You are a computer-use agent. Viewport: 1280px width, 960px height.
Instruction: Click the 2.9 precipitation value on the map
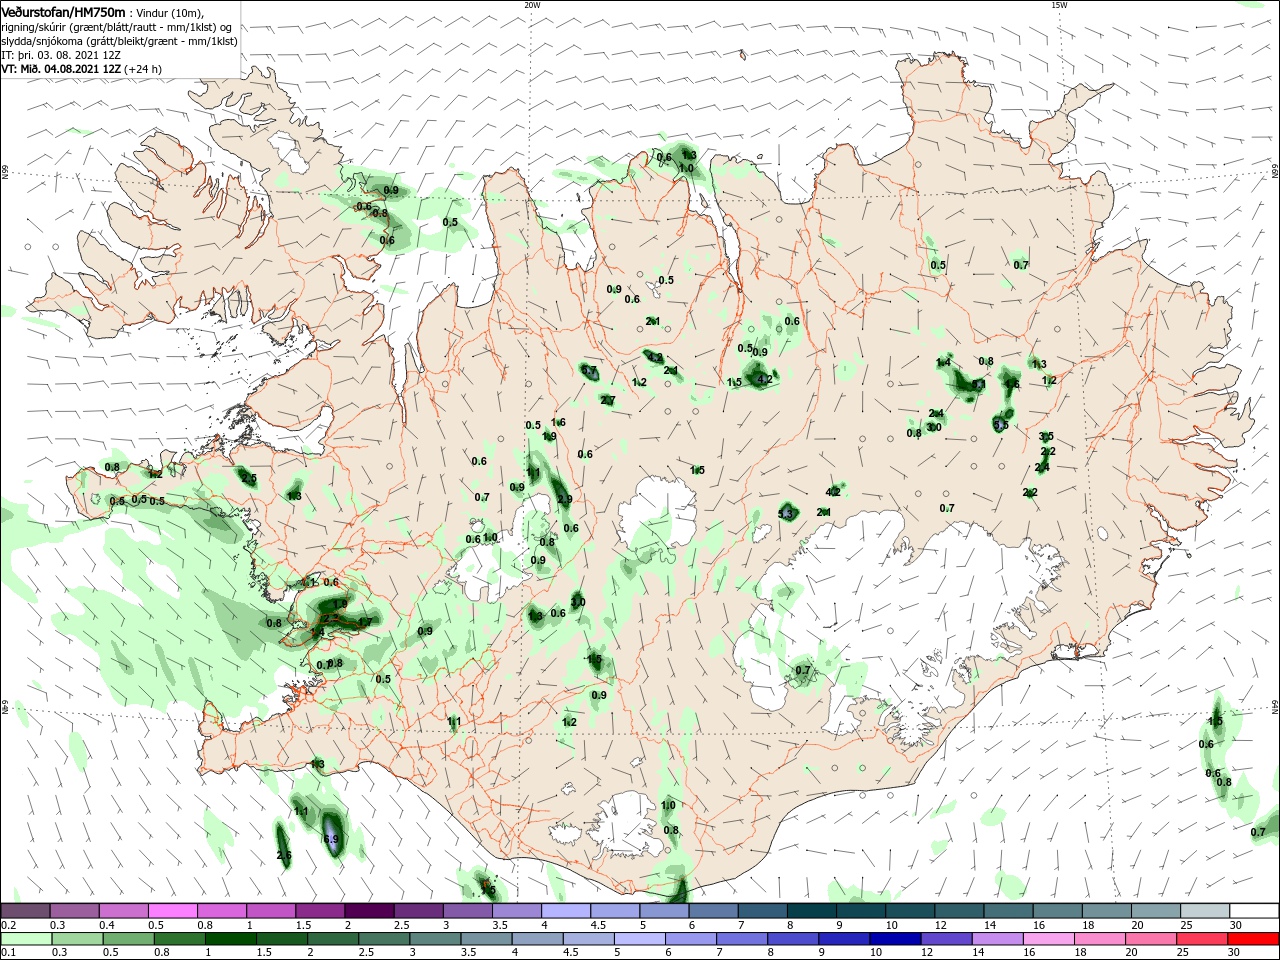click(x=565, y=499)
